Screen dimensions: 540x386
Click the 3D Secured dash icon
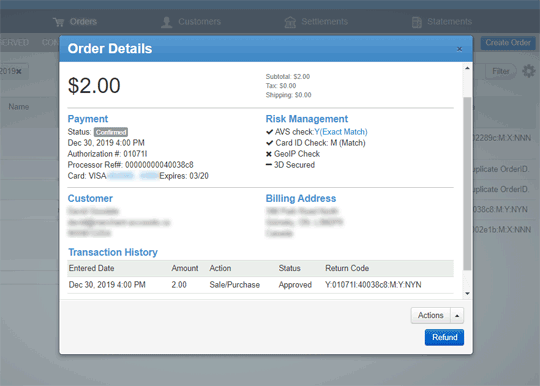[269, 165]
